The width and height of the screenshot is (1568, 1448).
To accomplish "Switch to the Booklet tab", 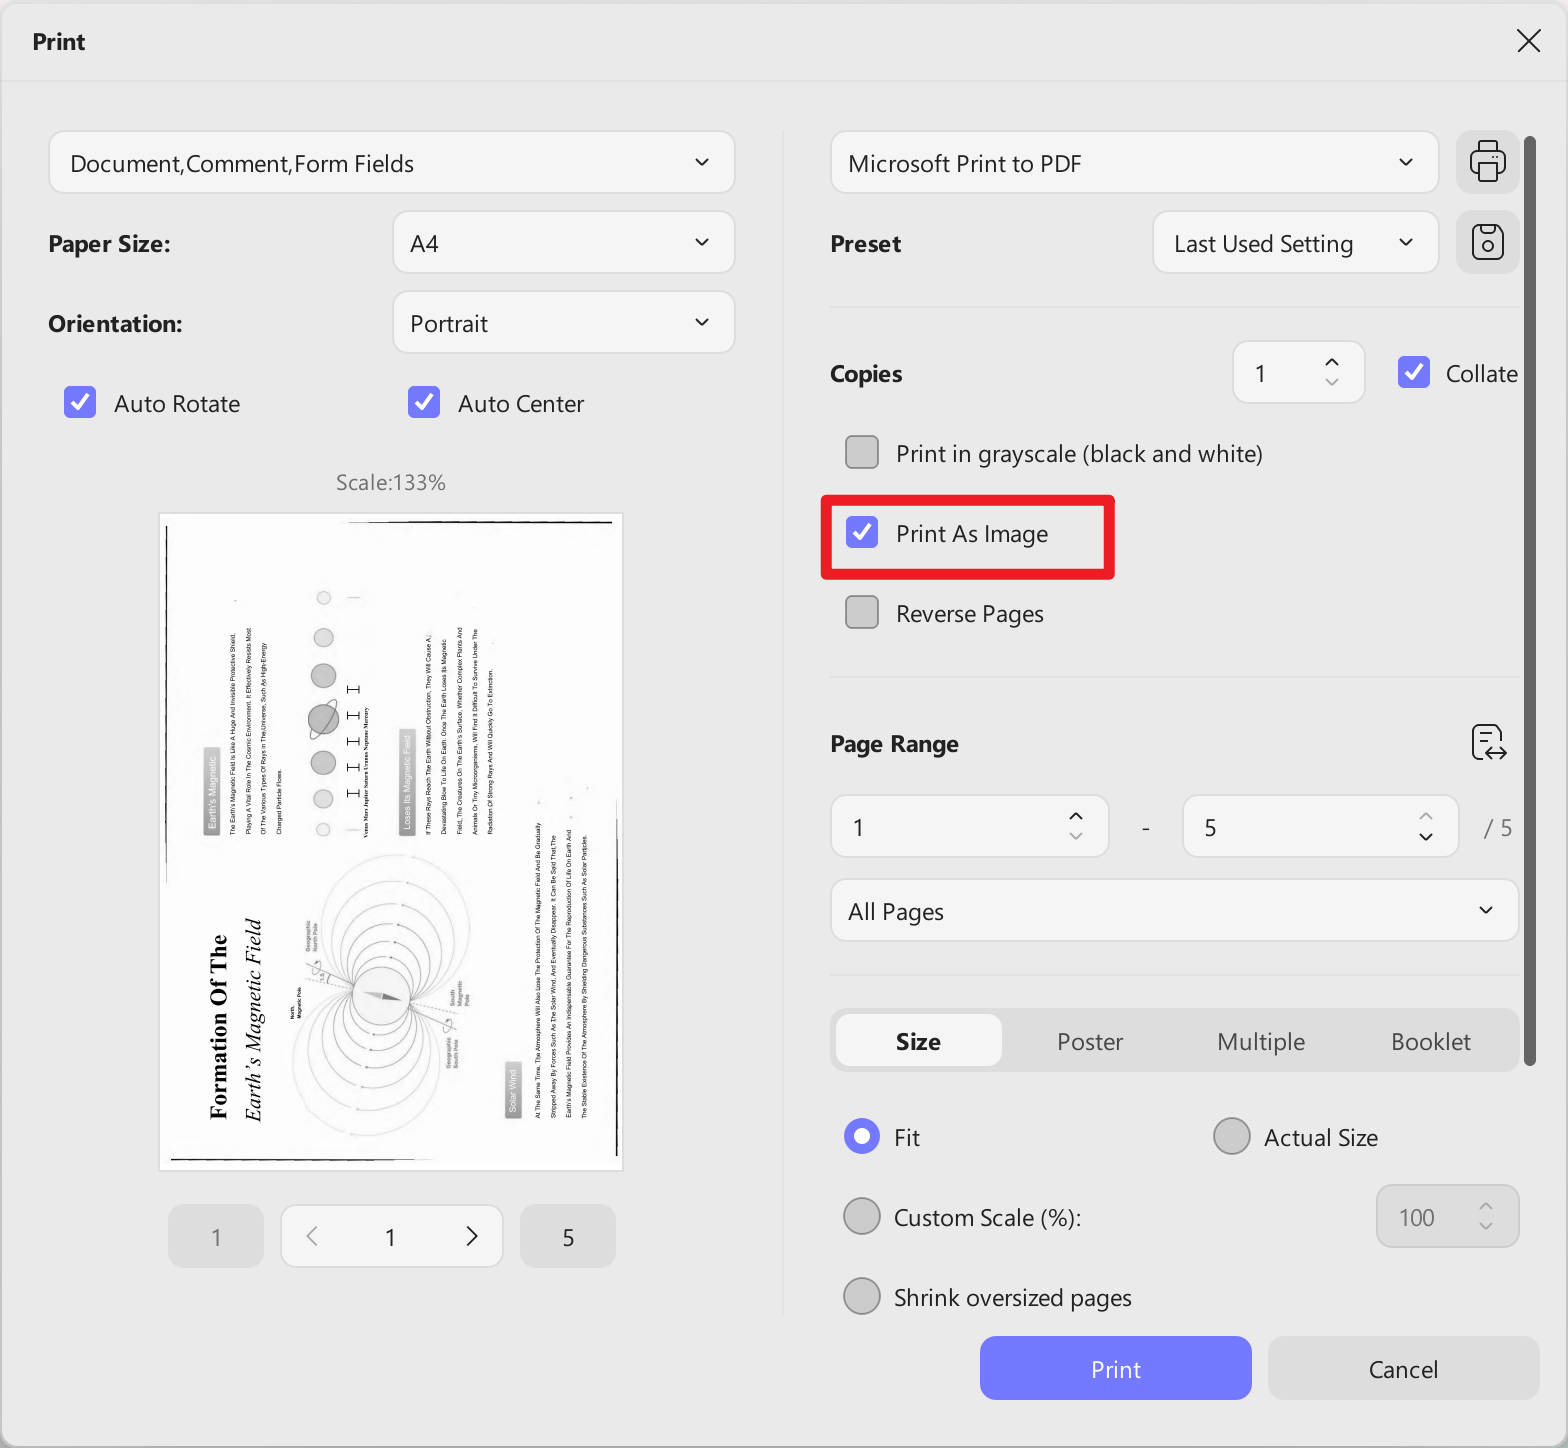I will (1431, 1041).
